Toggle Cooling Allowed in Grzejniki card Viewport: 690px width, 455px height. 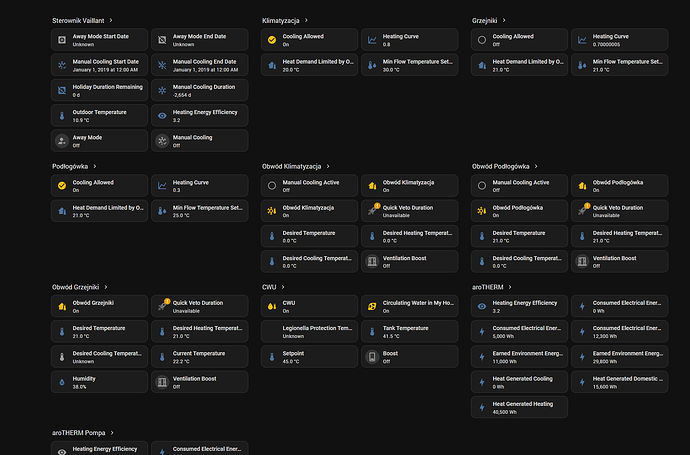coord(482,40)
